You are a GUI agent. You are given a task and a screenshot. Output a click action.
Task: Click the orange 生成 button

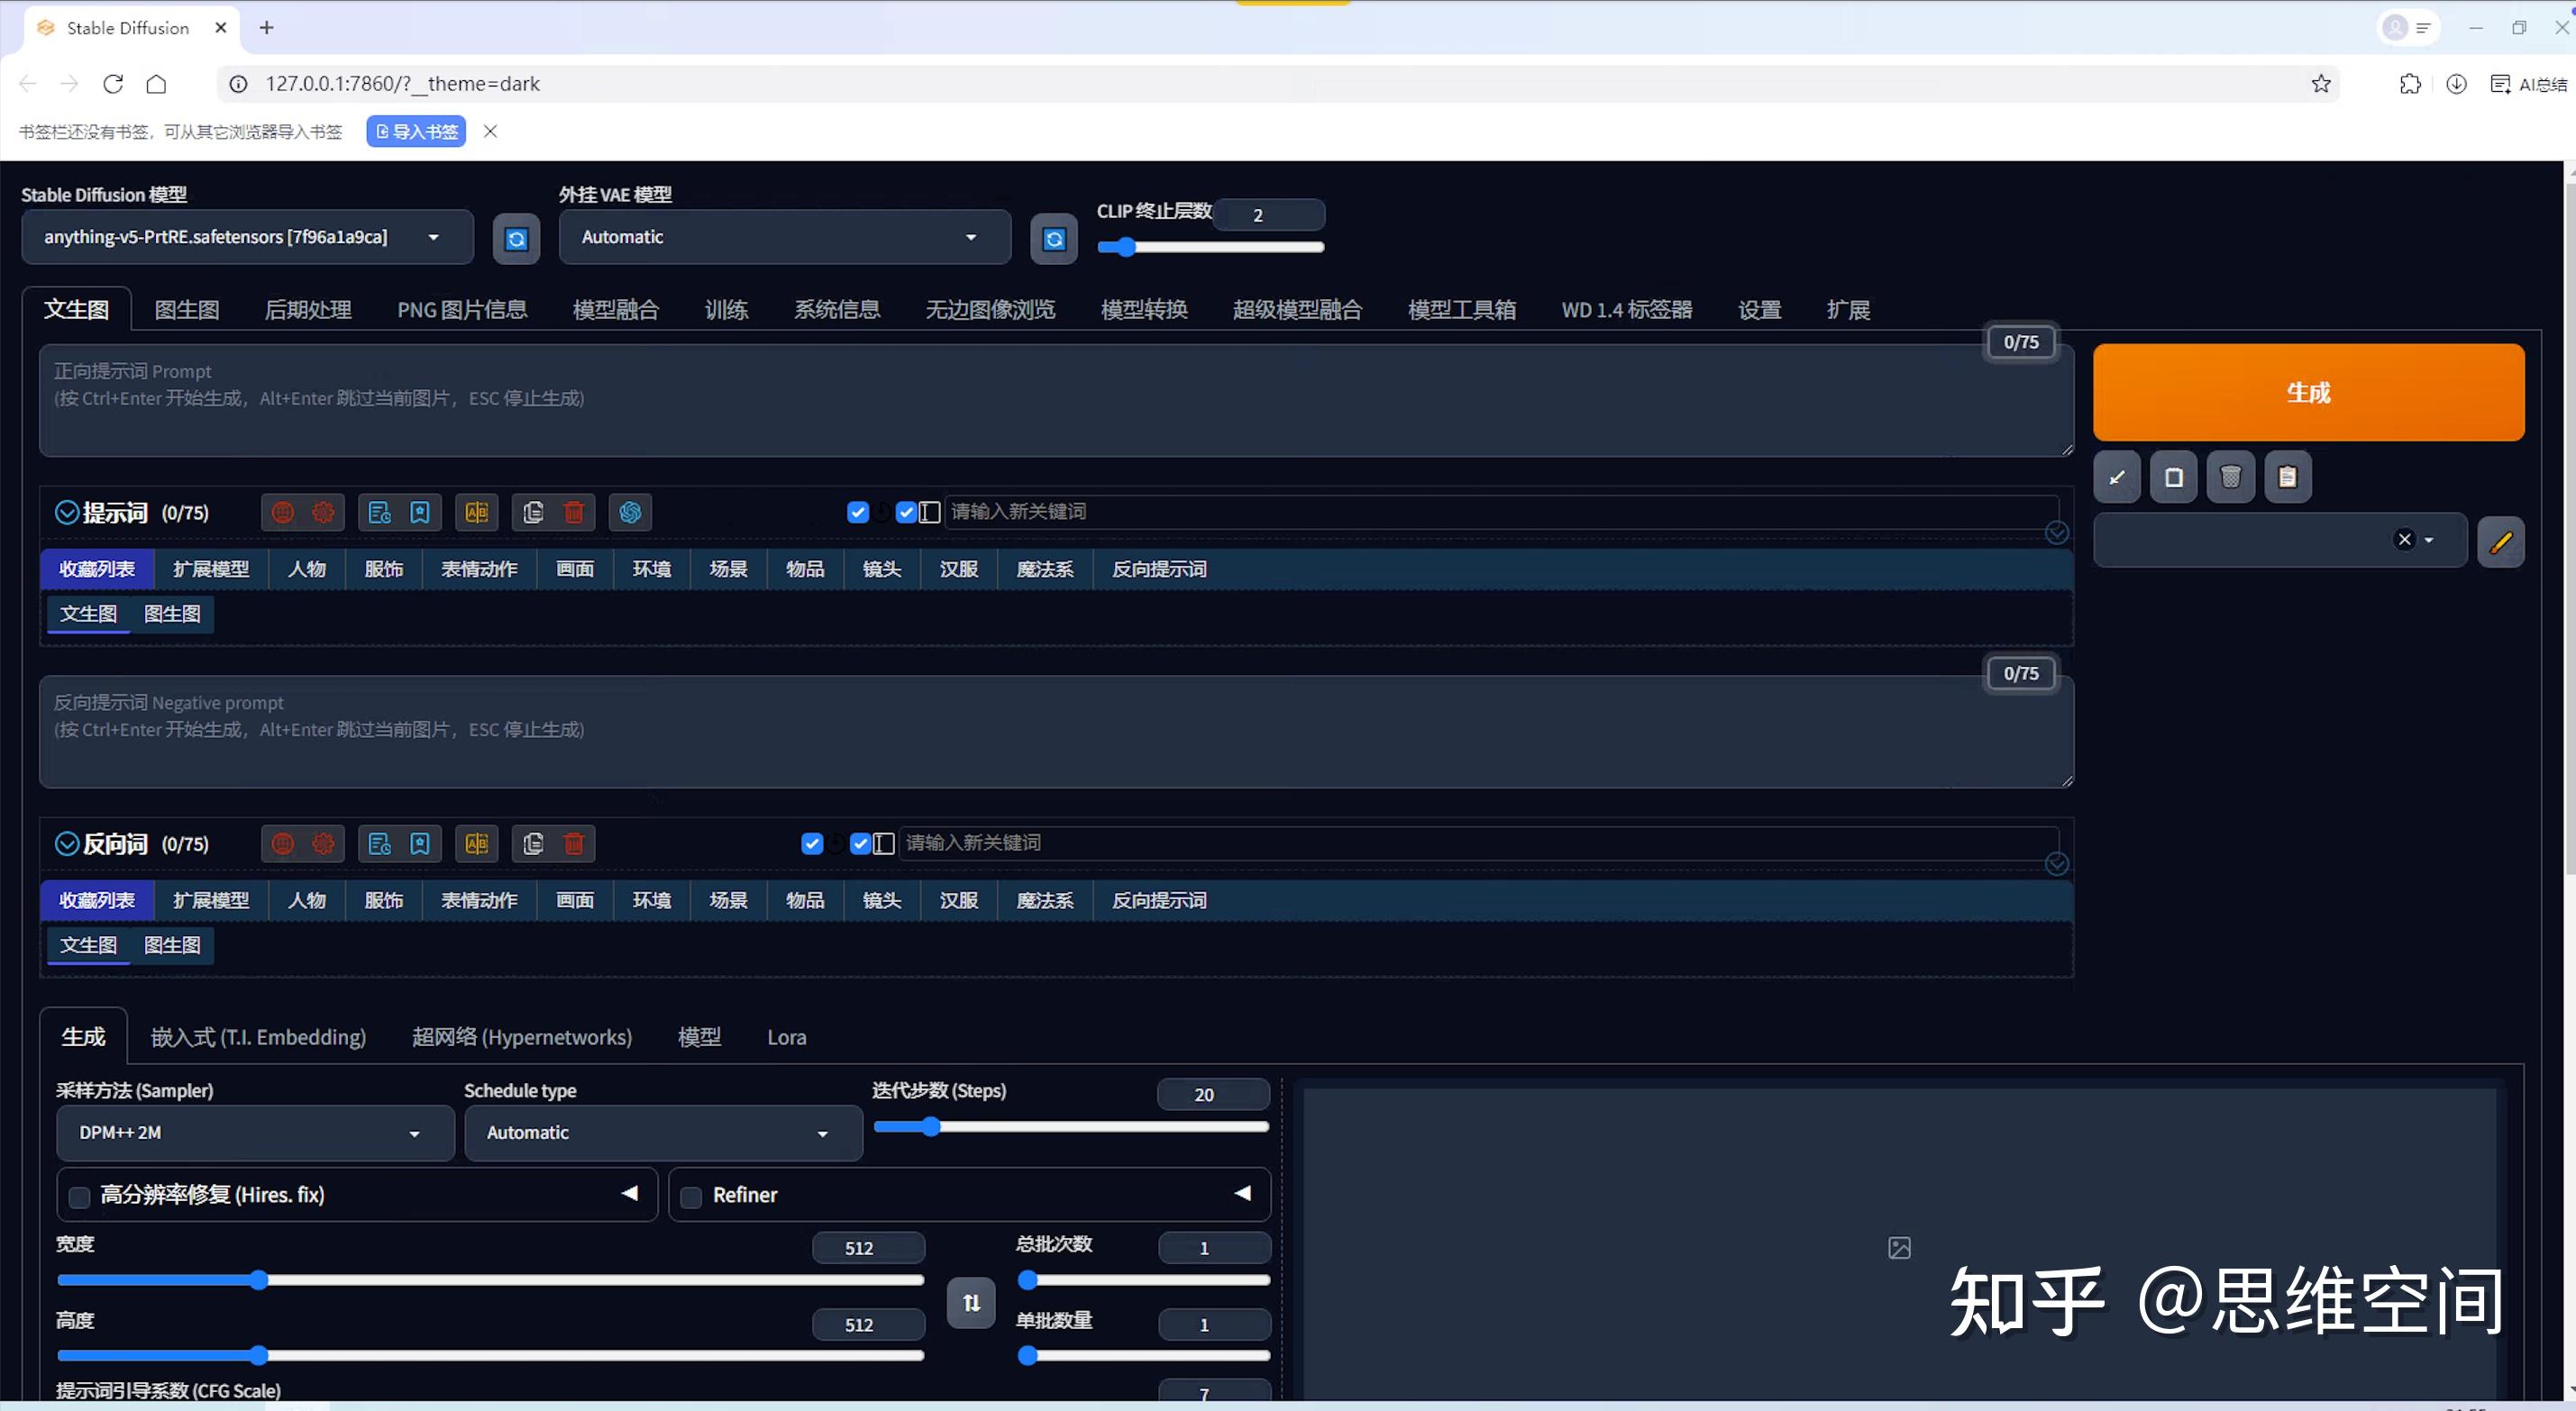[x=2308, y=392]
